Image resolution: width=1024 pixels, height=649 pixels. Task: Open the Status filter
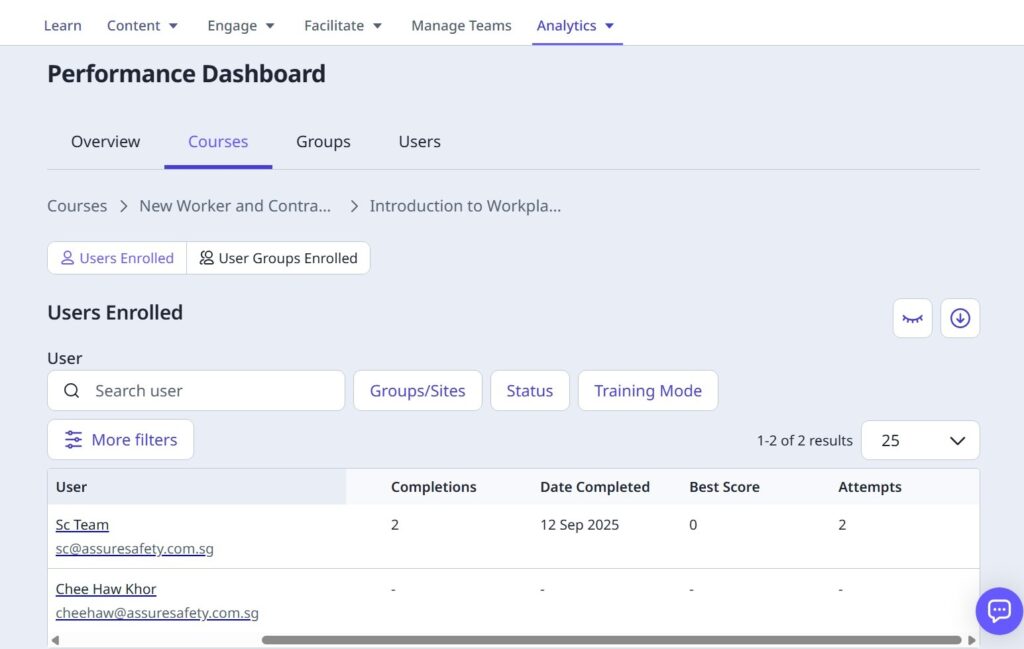(529, 391)
